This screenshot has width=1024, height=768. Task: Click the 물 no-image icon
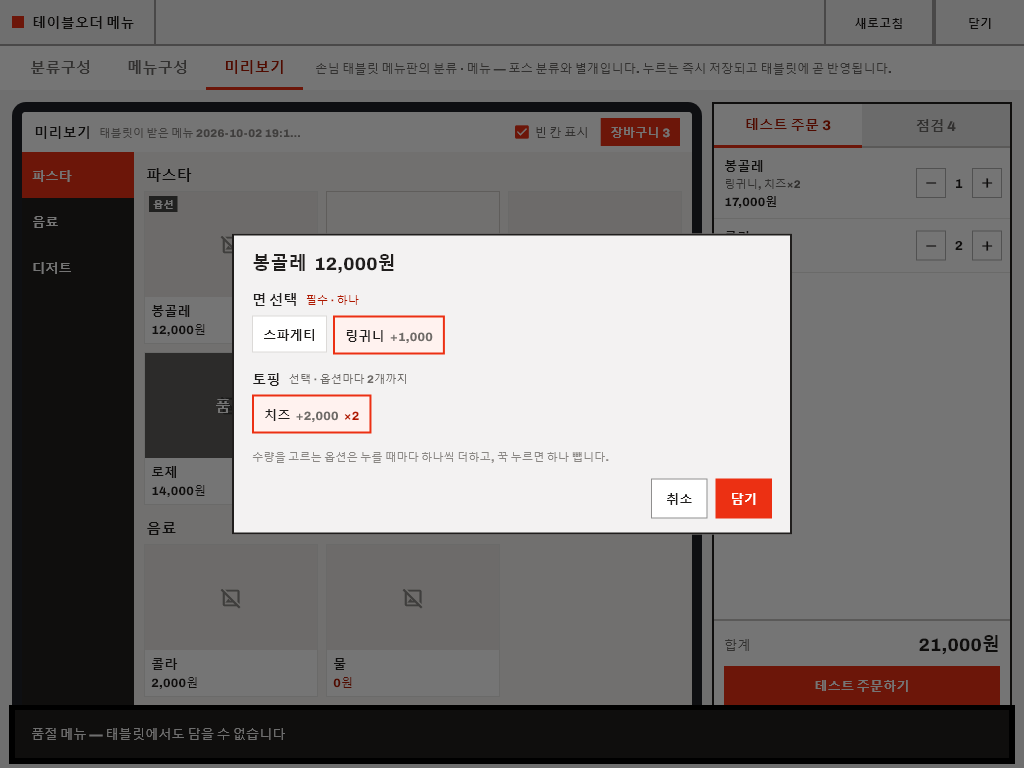413,598
